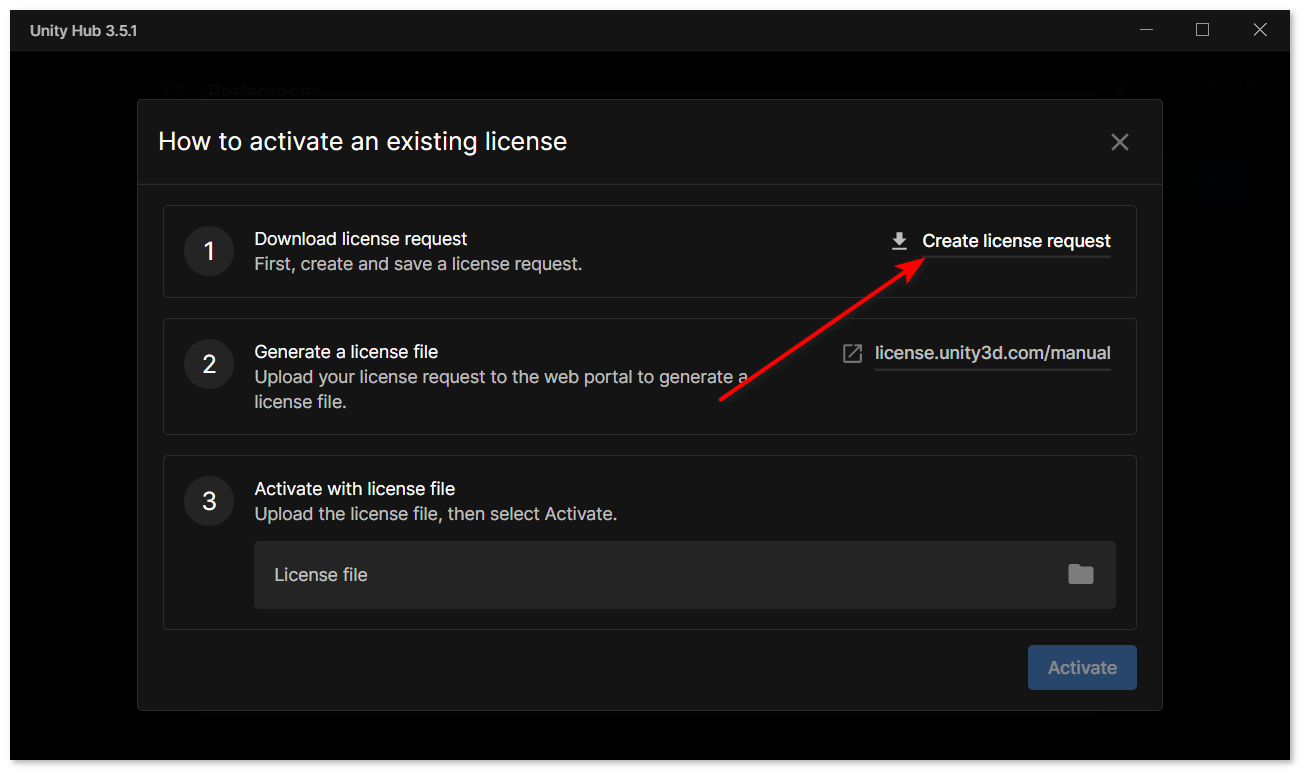Click the Download license request heading
The image size is (1301, 771).
pyautogui.click(x=361, y=239)
